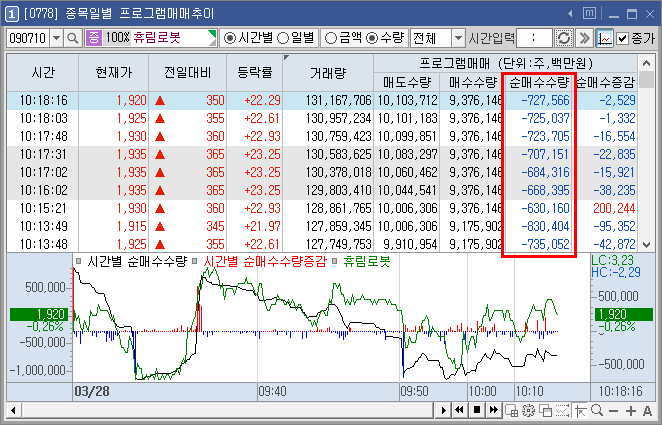This screenshot has width=662, height=425.
Task: Toggle 시간별 순매수수량 legend marker
Action: [78, 262]
